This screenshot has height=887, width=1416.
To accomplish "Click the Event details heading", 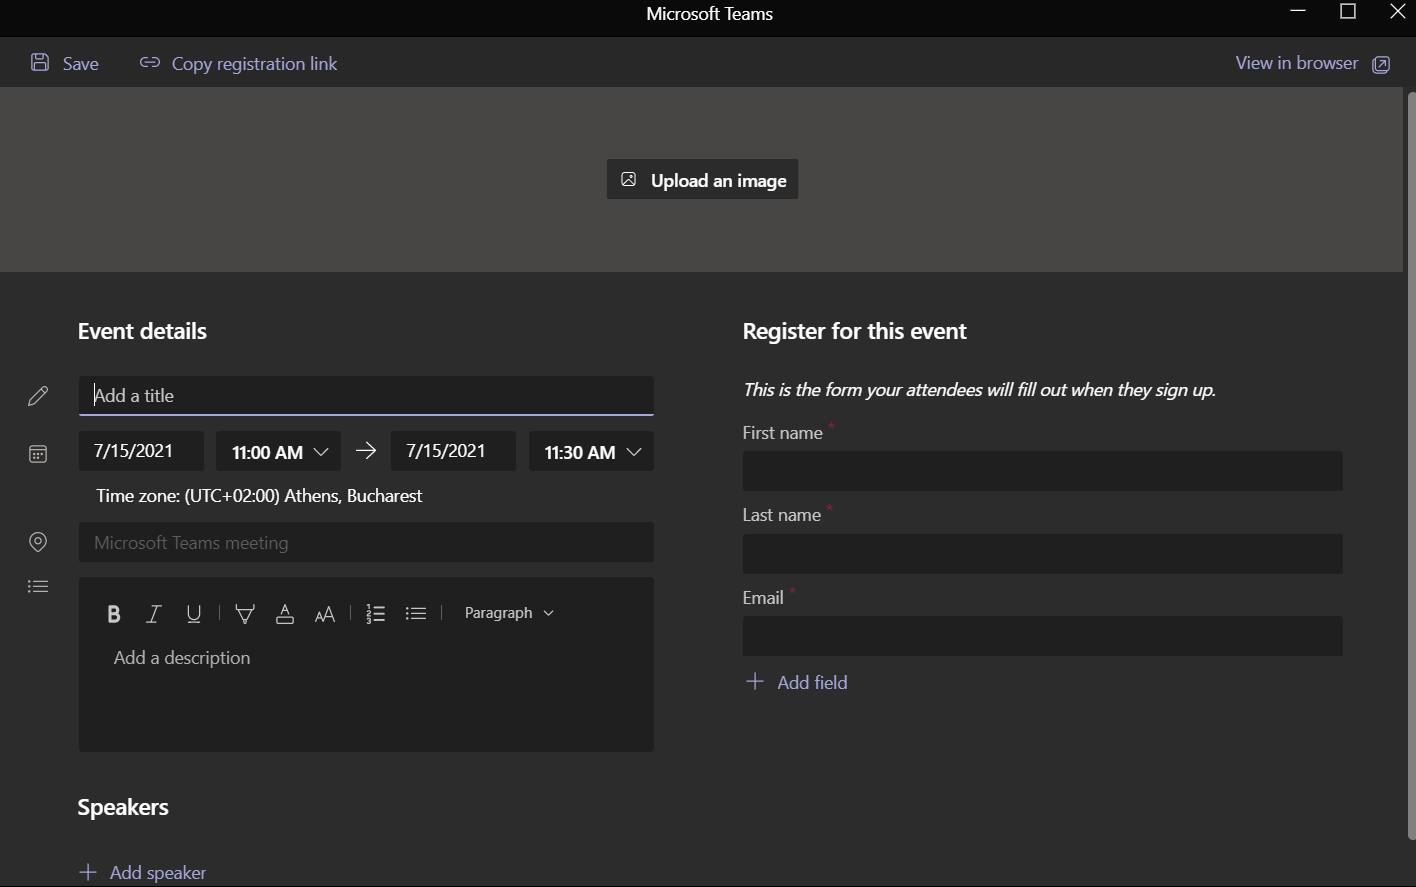I will 142,331.
